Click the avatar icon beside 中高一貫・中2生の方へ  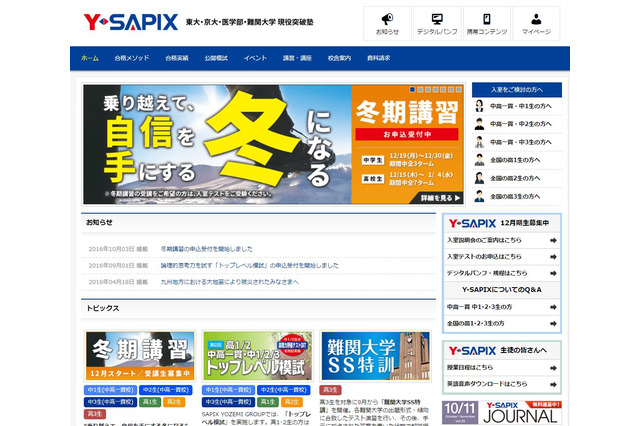tap(479, 124)
